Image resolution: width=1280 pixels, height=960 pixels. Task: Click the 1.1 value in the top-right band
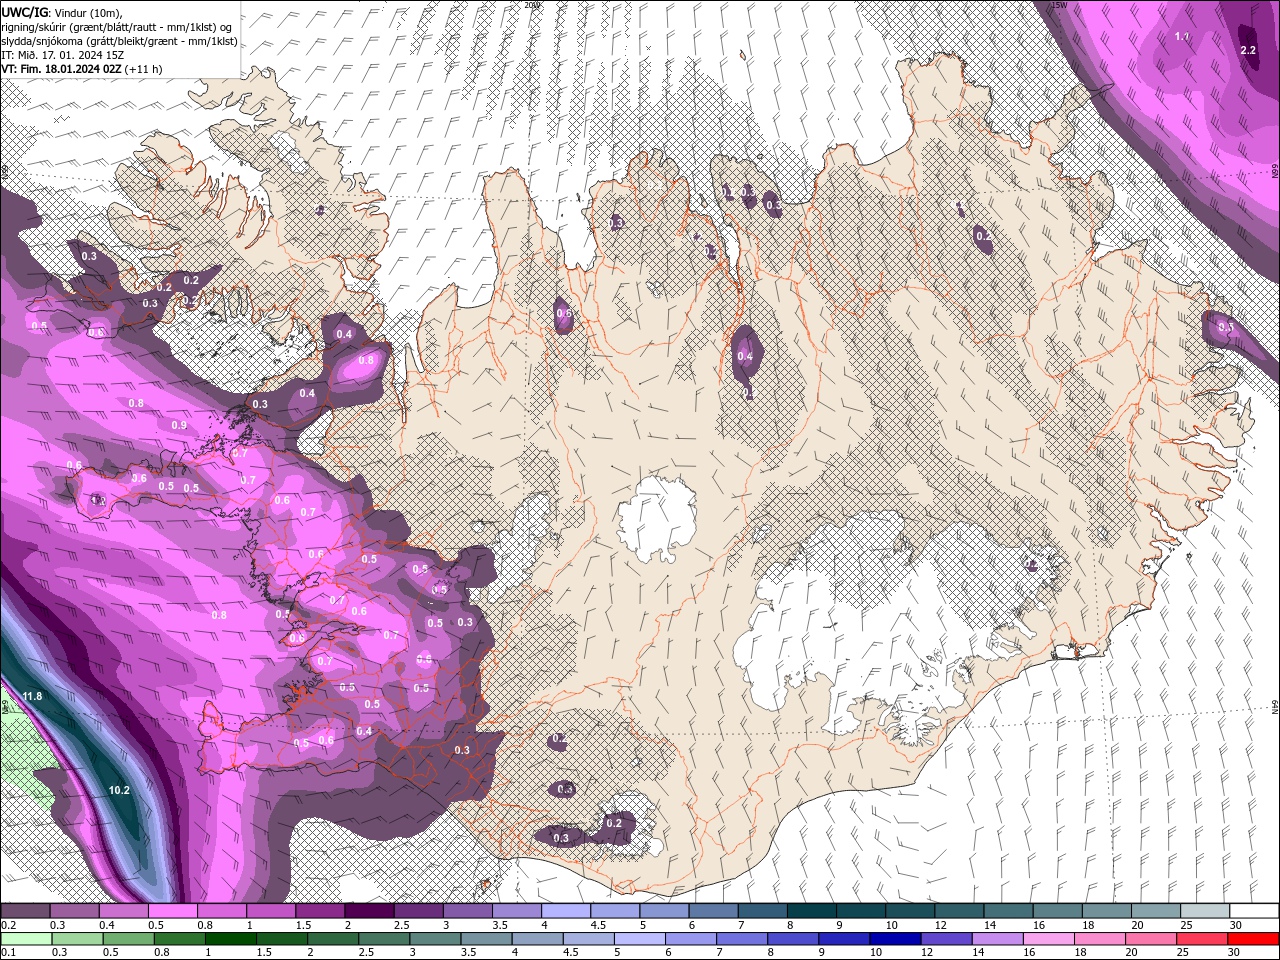(x=1182, y=37)
